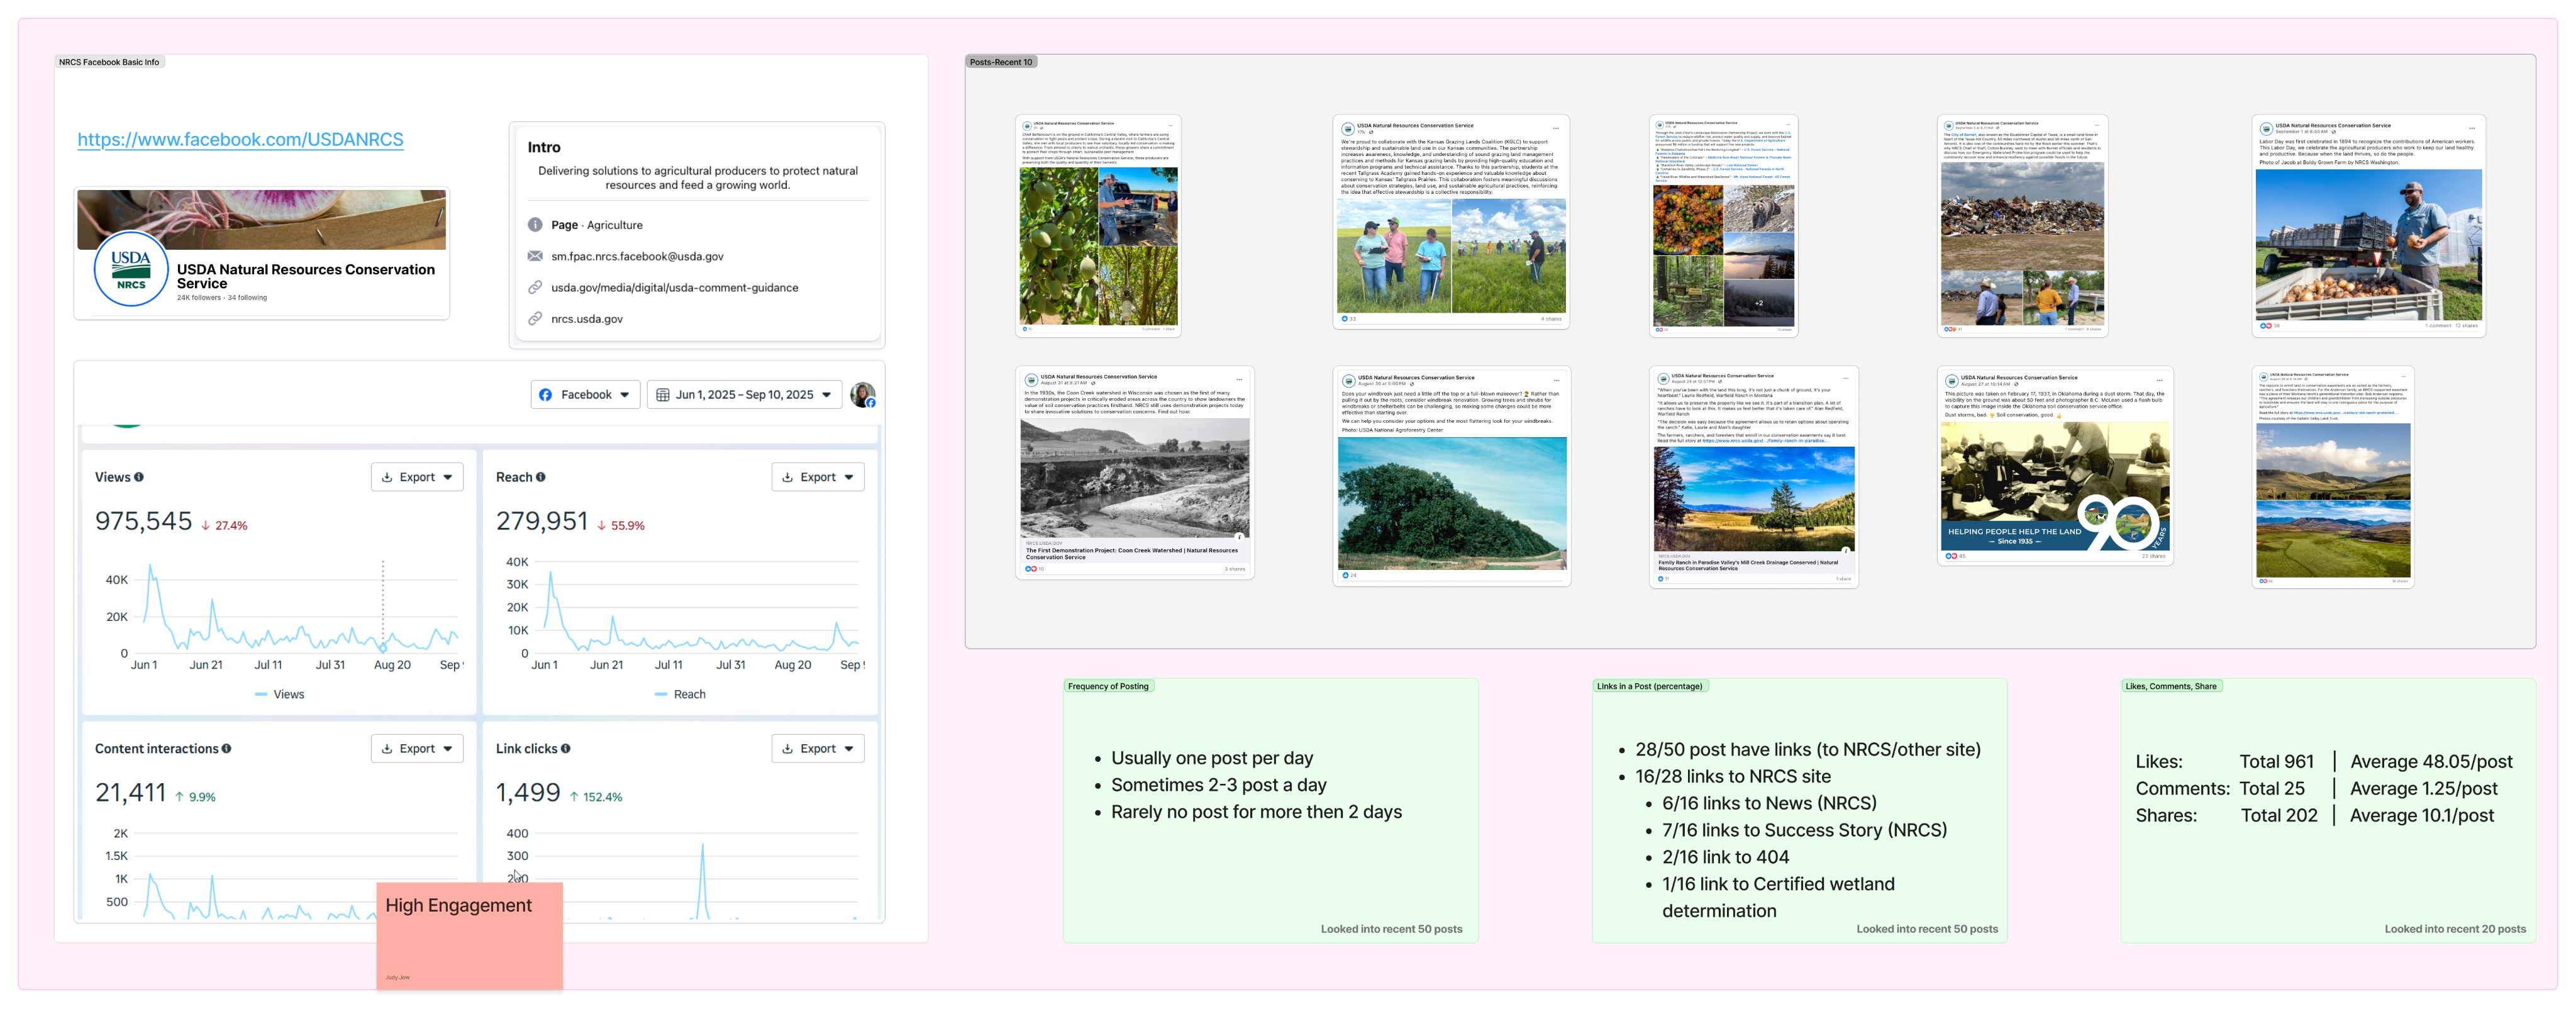Open the Jun 1 – Sep 10 date range dropdown
Image resolution: width=2576 pixels, height=1016 pixels.
pyautogui.click(x=744, y=395)
